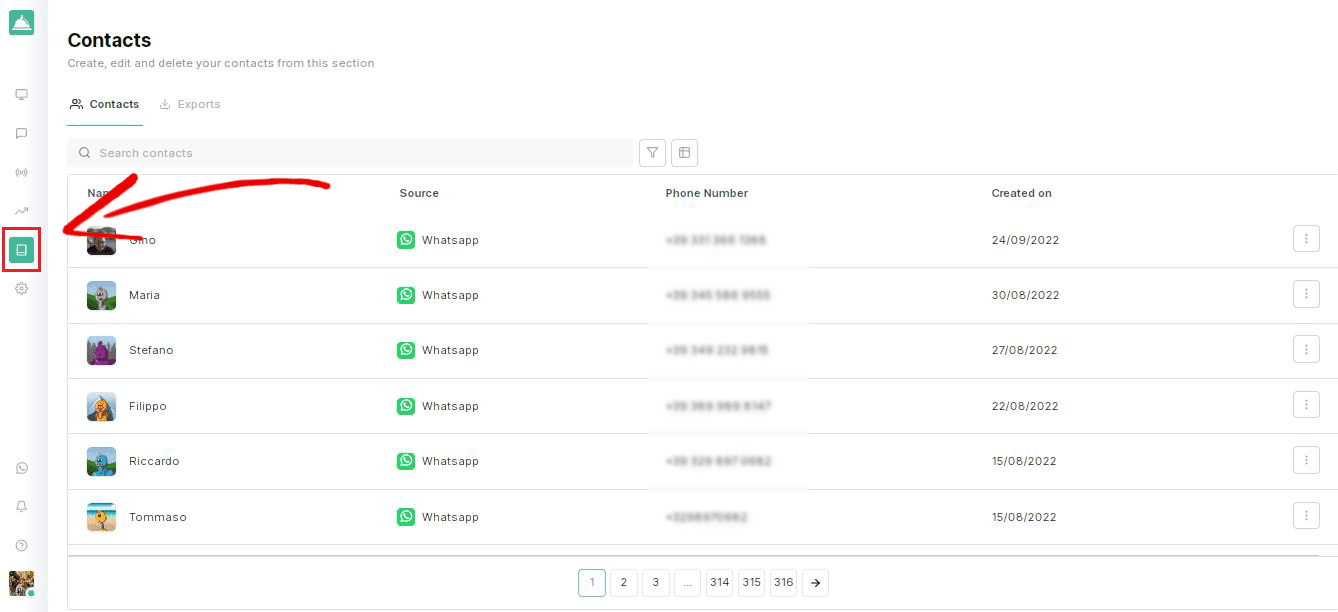
Task: Open the analytics trend chart icon
Action: pos(21,211)
